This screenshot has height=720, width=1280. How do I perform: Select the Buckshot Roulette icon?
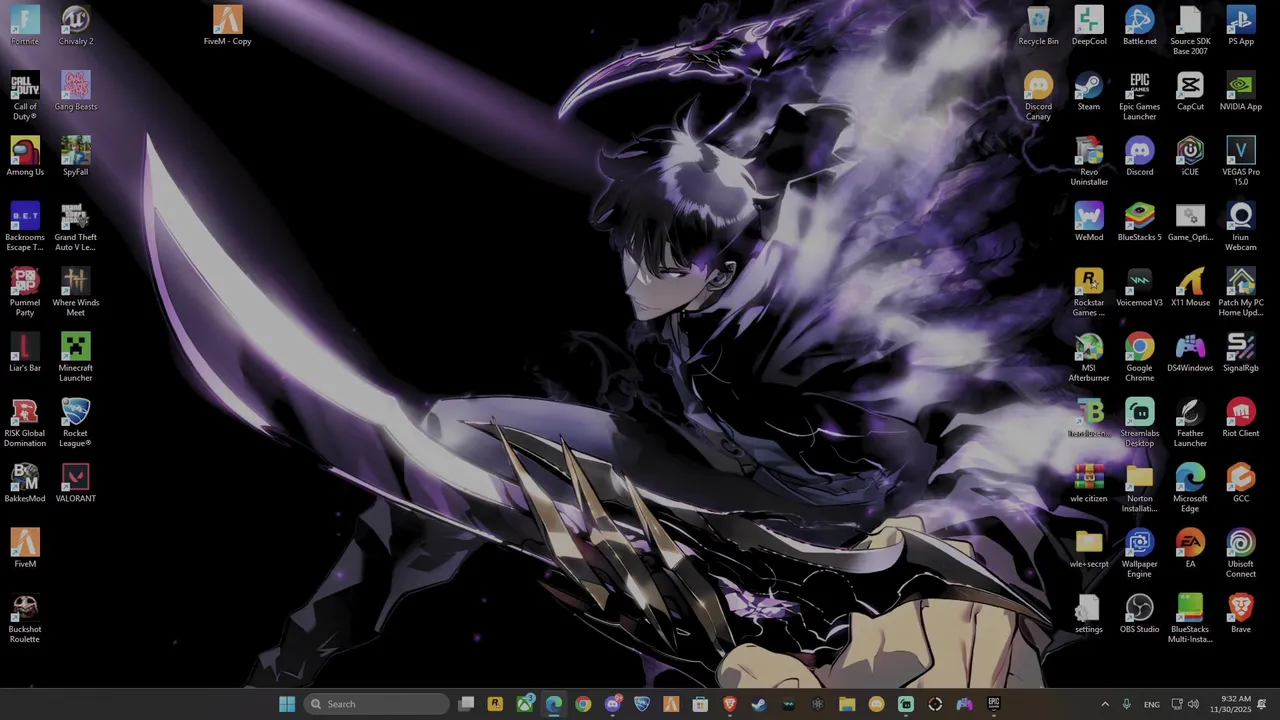coord(25,619)
